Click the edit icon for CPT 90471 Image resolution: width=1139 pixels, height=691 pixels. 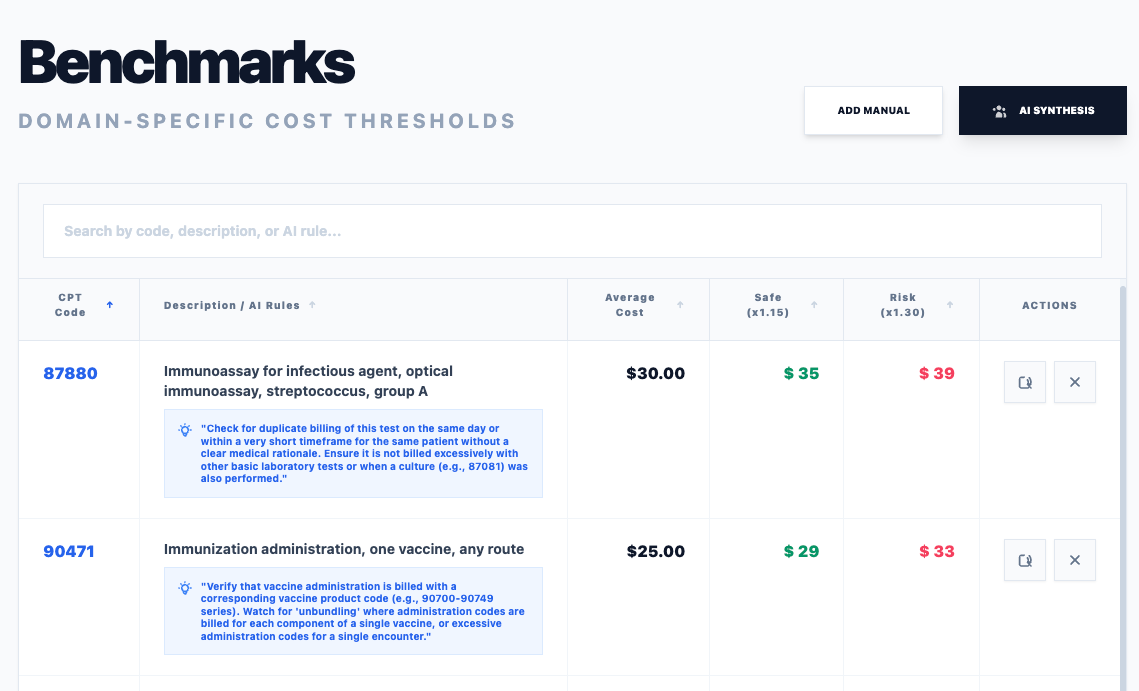1025,560
